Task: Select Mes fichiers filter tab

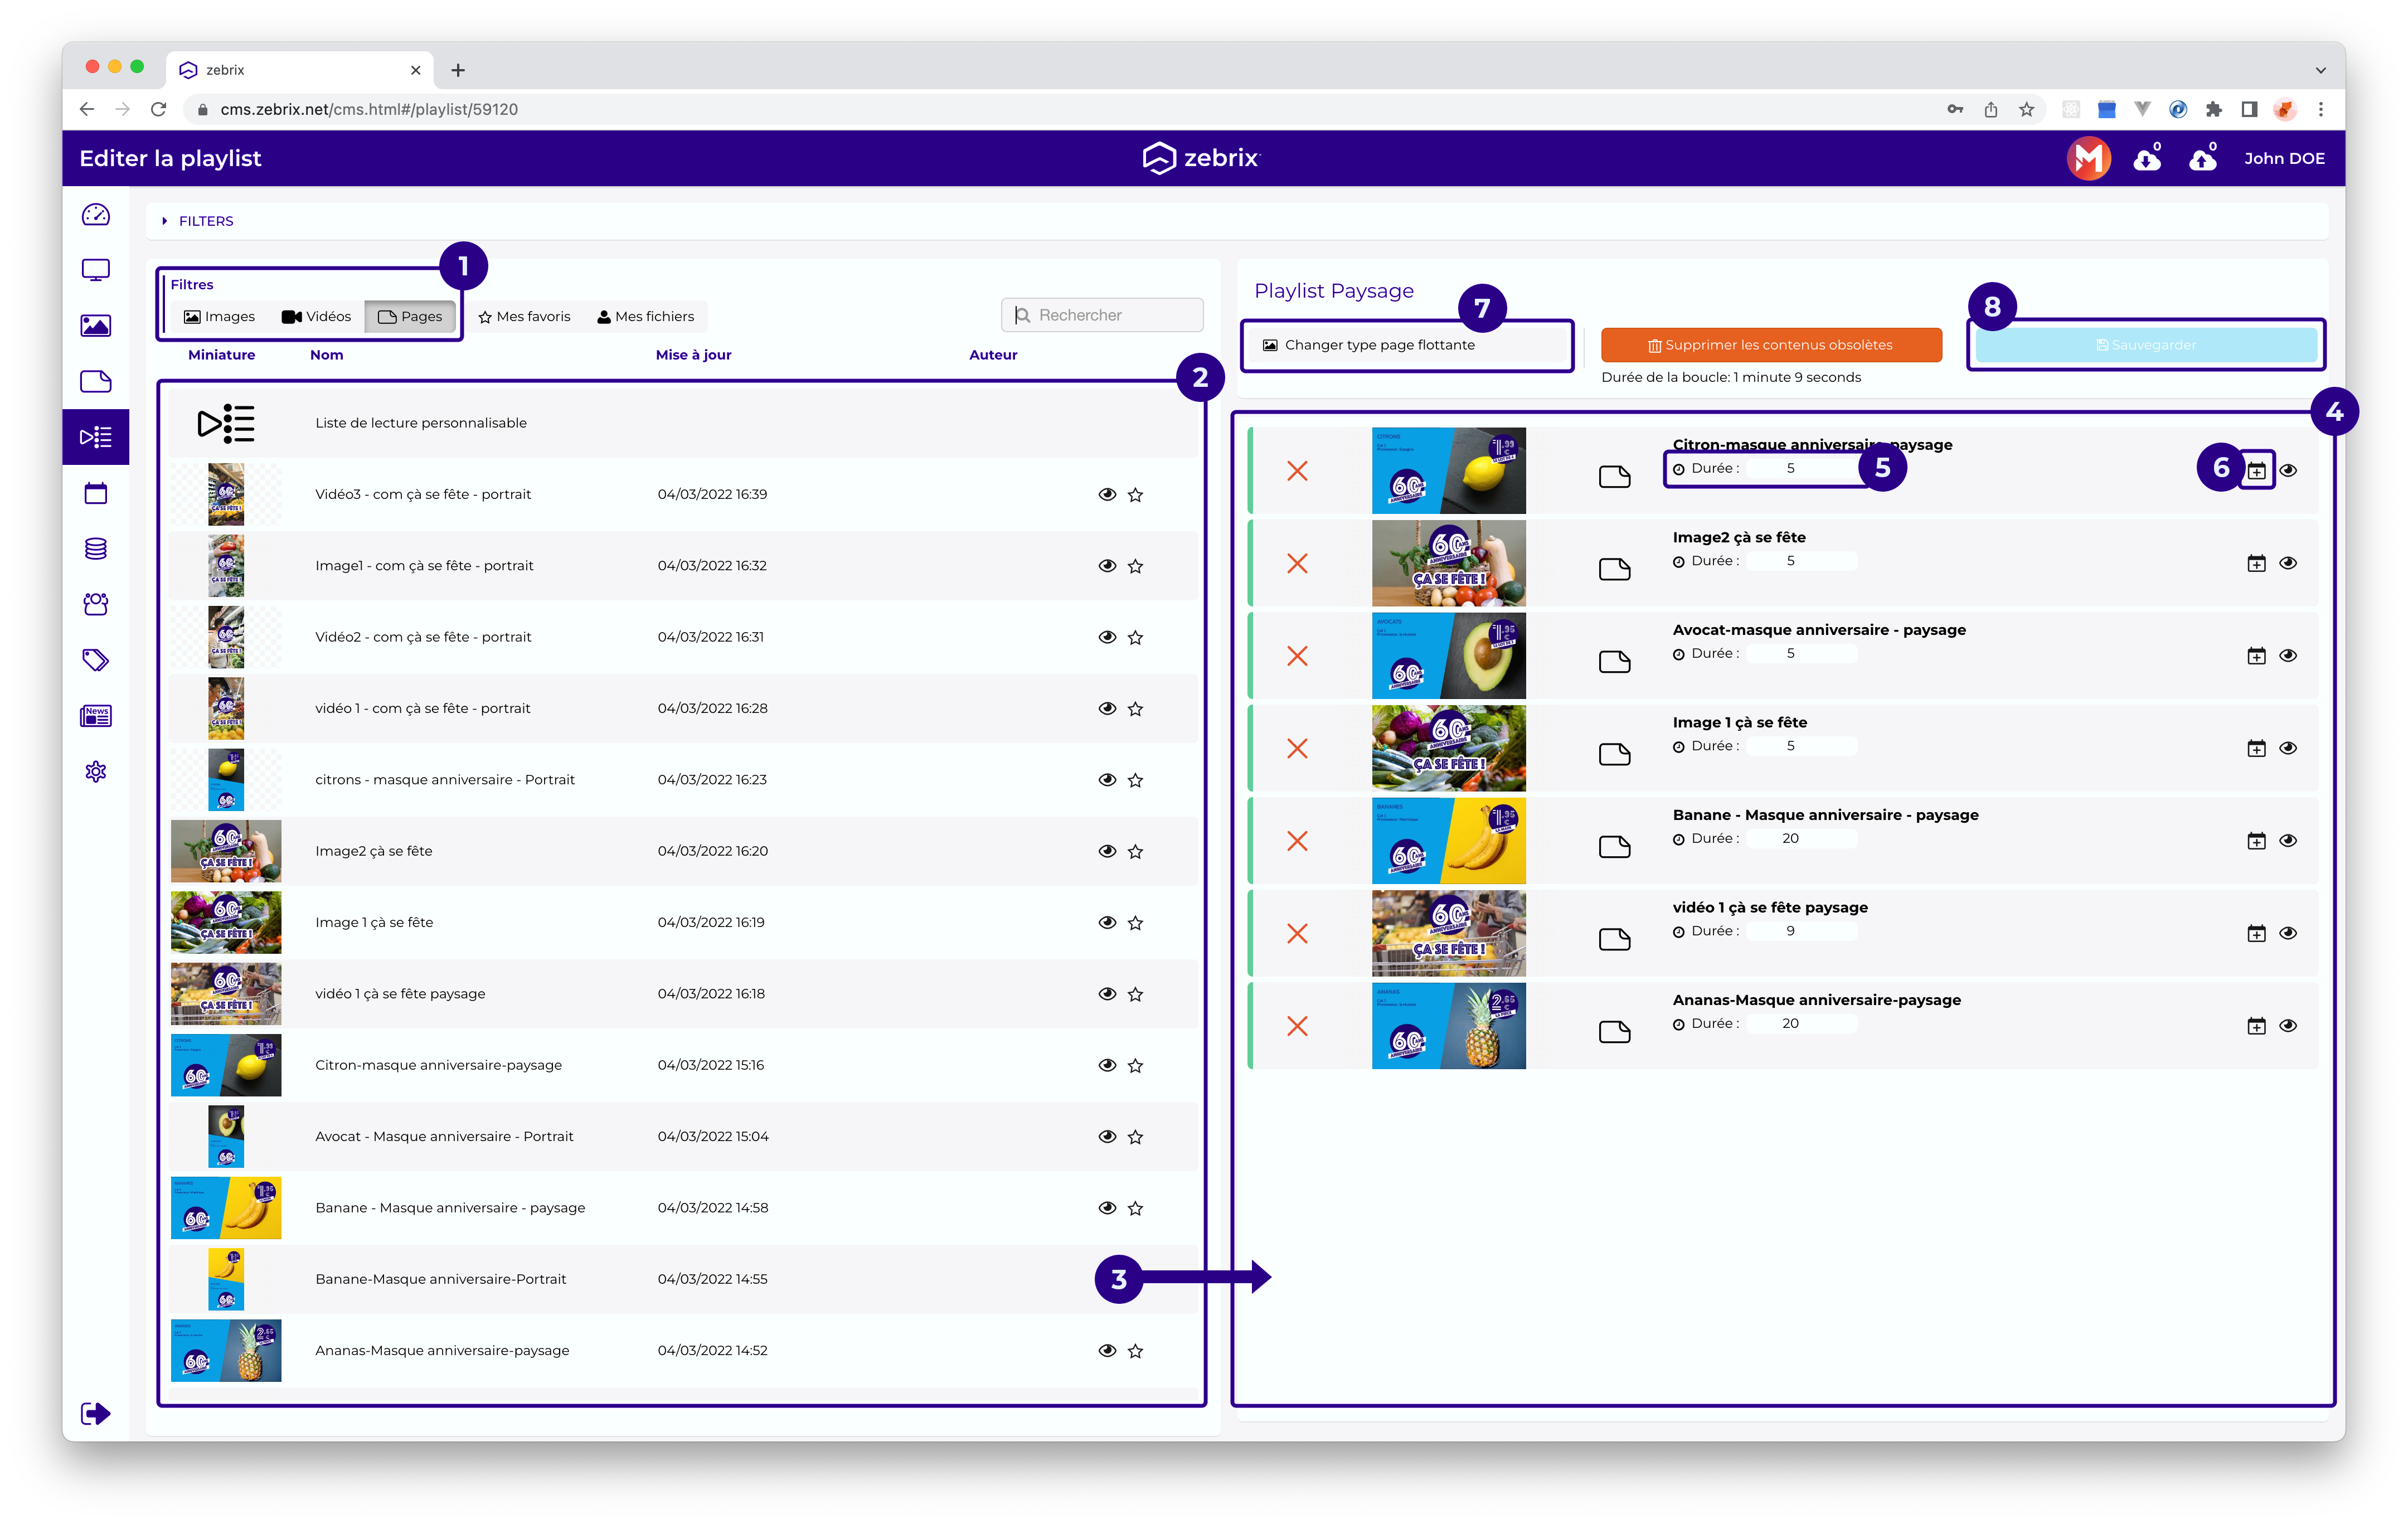Action: 645,317
